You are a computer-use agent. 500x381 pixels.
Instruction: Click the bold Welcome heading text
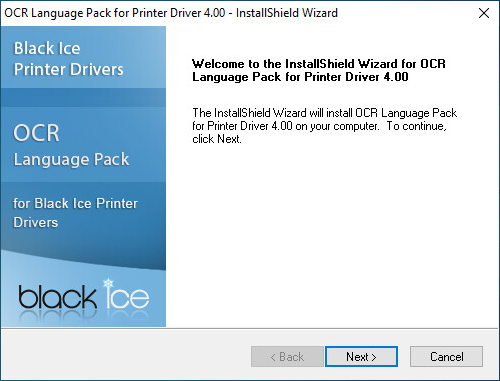[x=319, y=70]
